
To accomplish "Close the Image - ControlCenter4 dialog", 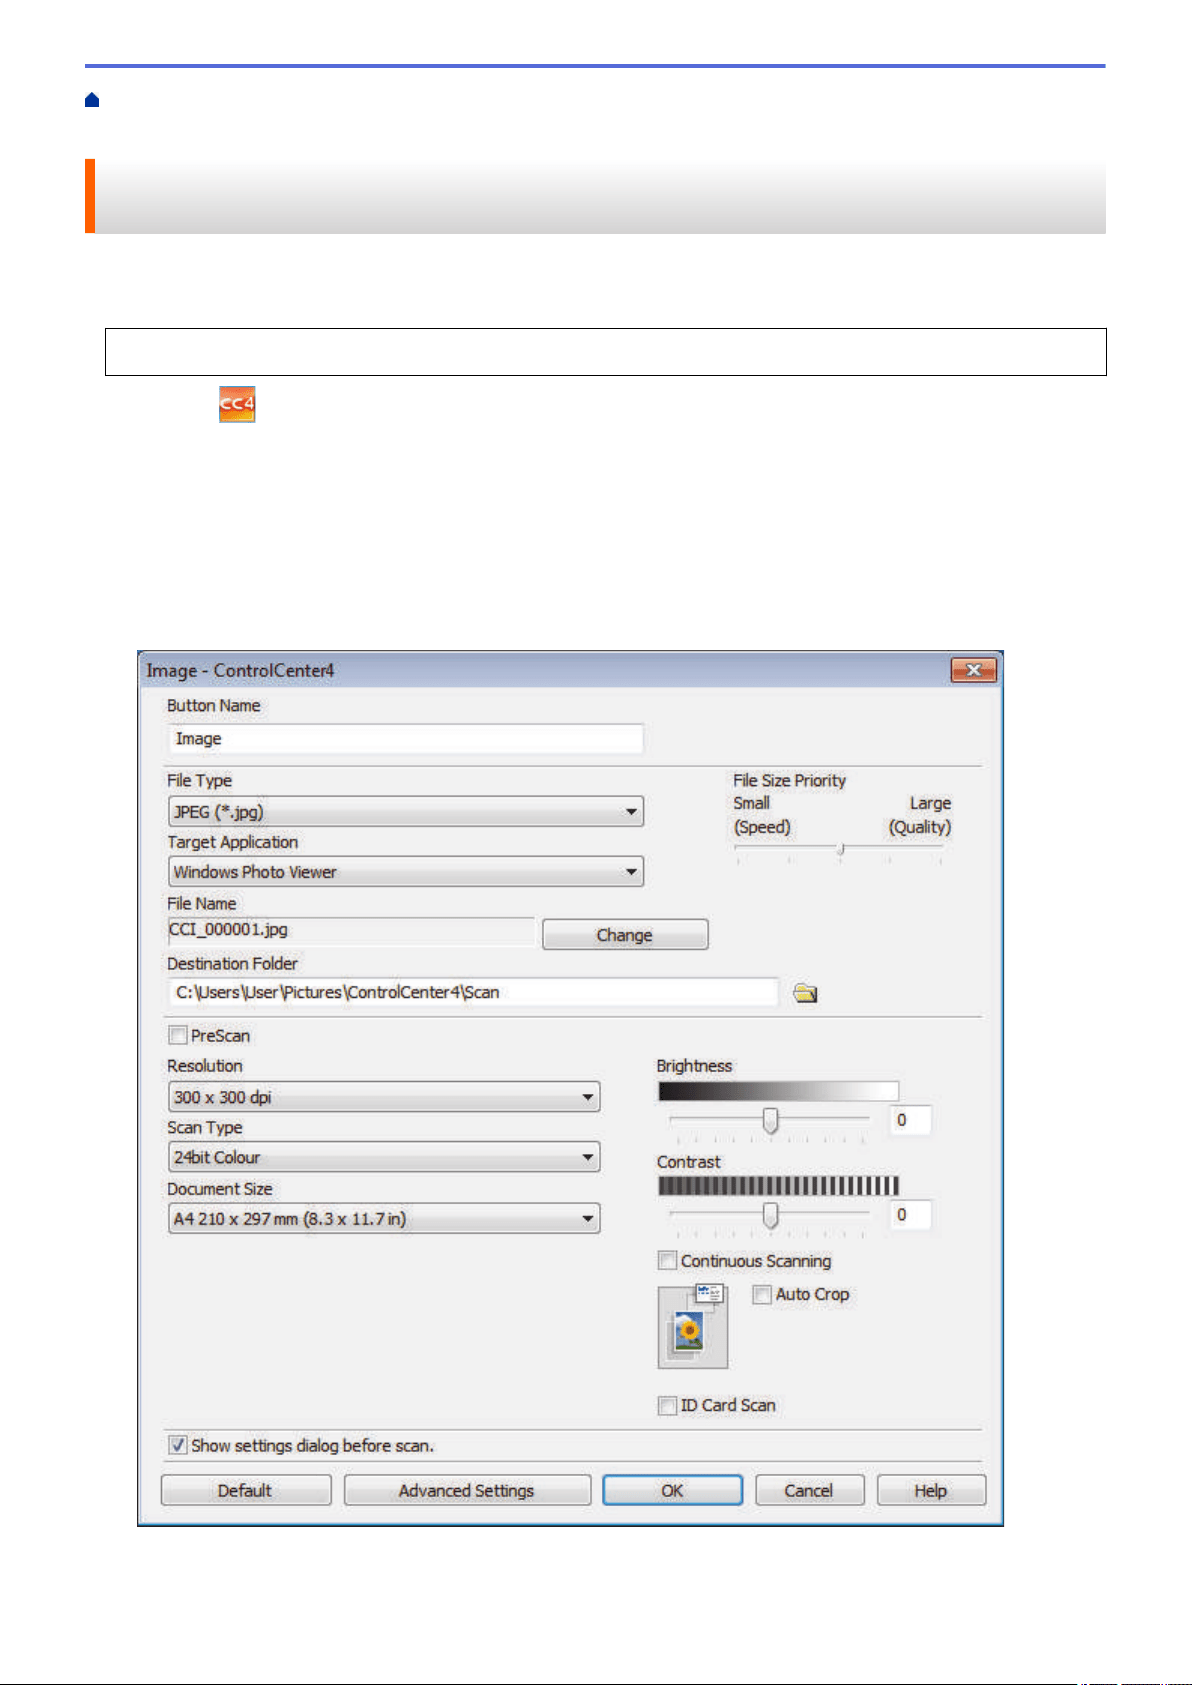I will click(973, 670).
